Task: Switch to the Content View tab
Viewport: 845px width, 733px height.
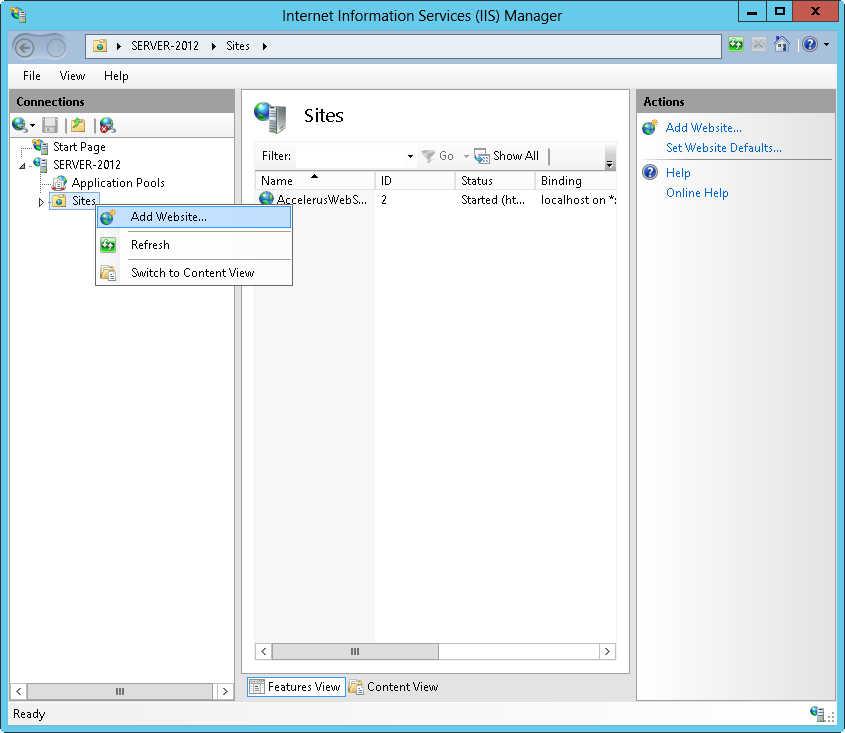Action: pos(394,687)
